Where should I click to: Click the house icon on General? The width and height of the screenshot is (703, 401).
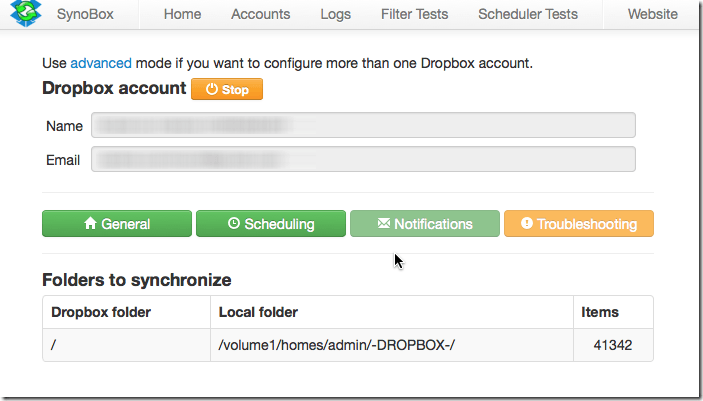pos(90,222)
